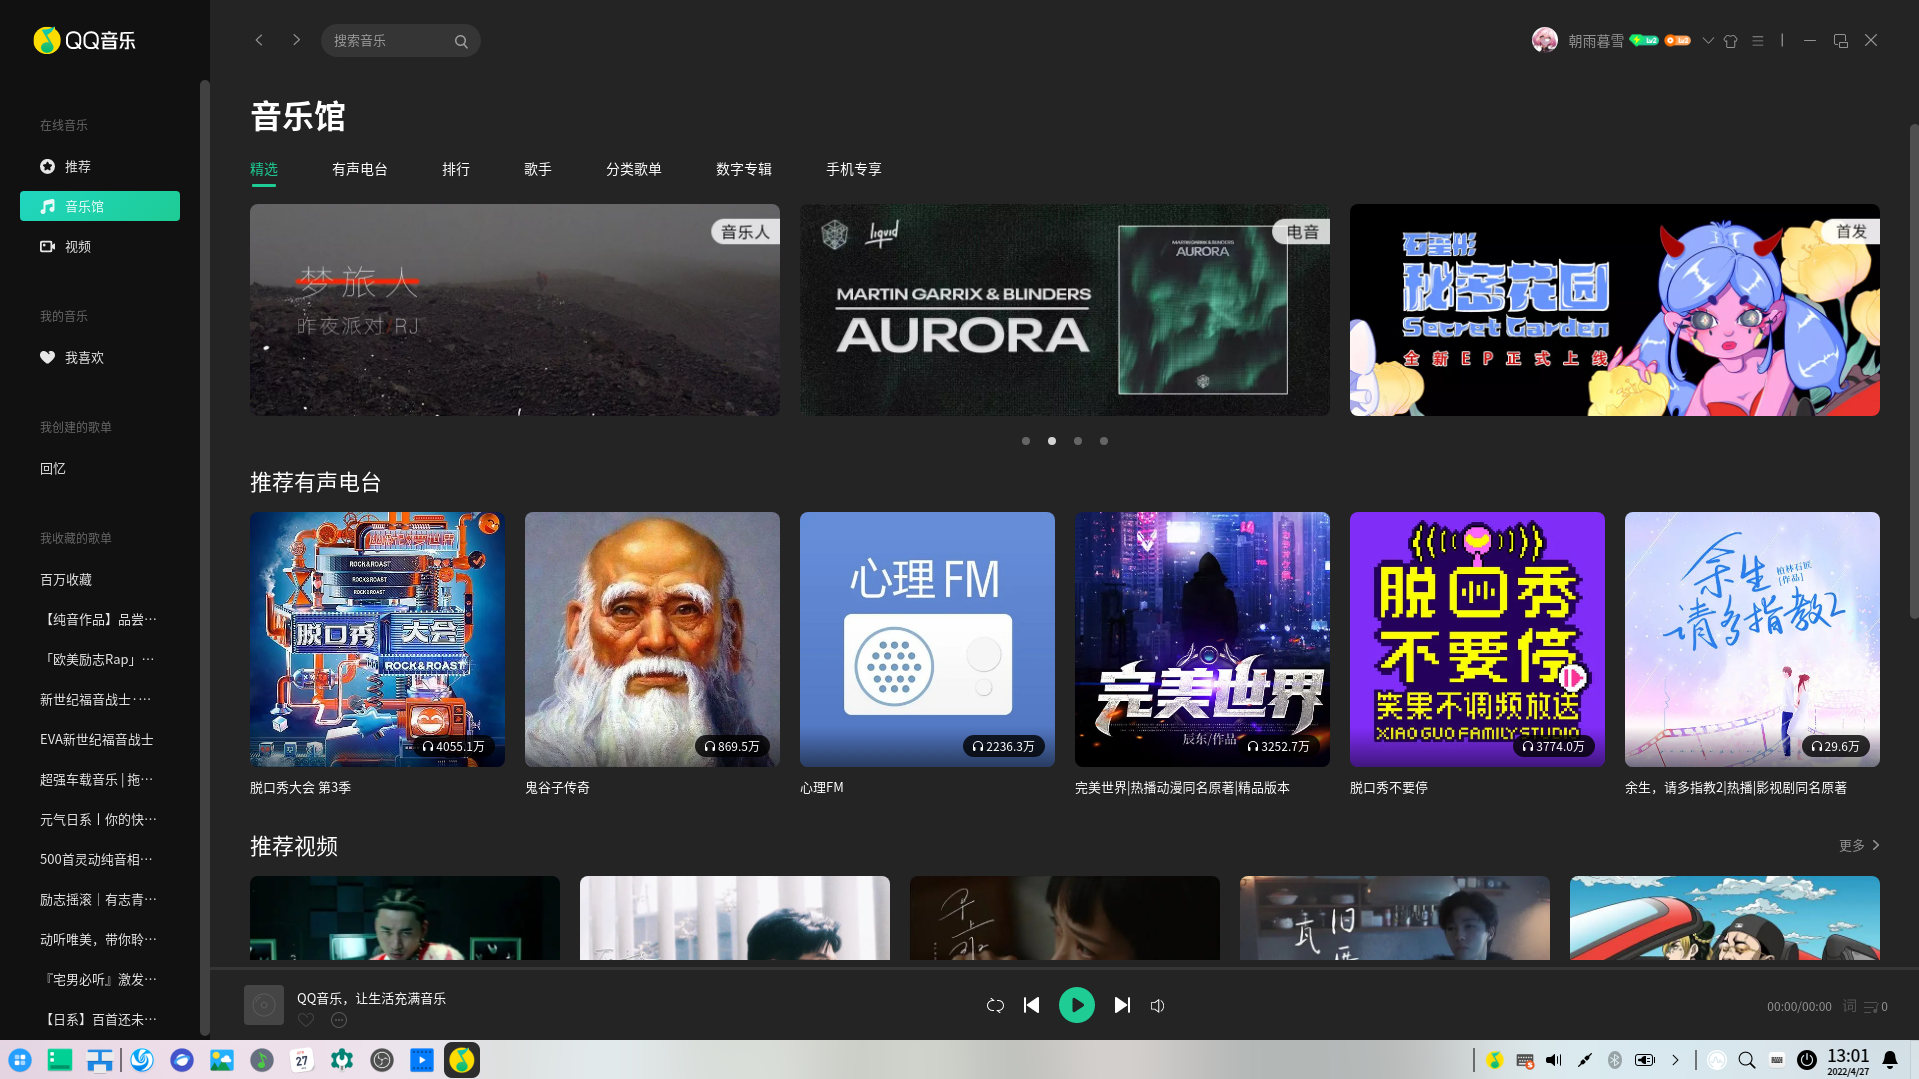Viewport: 1919px width, 1079px height.
Task: Open the skin theme shirt icon
Action: (1730, 41)
